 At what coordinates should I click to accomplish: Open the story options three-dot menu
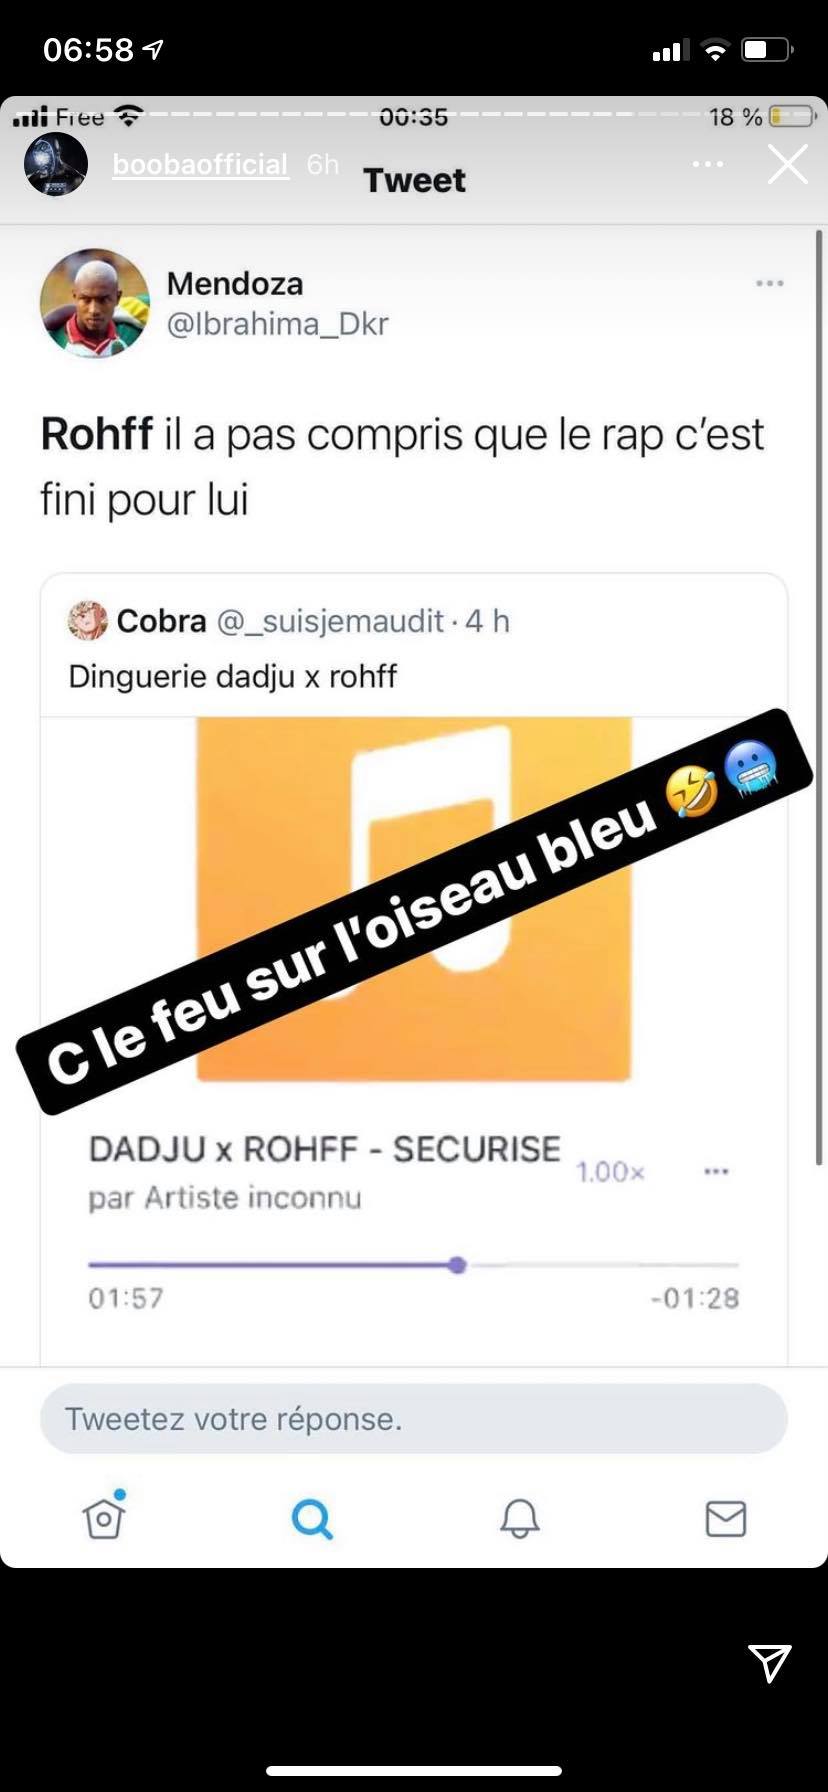(708, 164)
